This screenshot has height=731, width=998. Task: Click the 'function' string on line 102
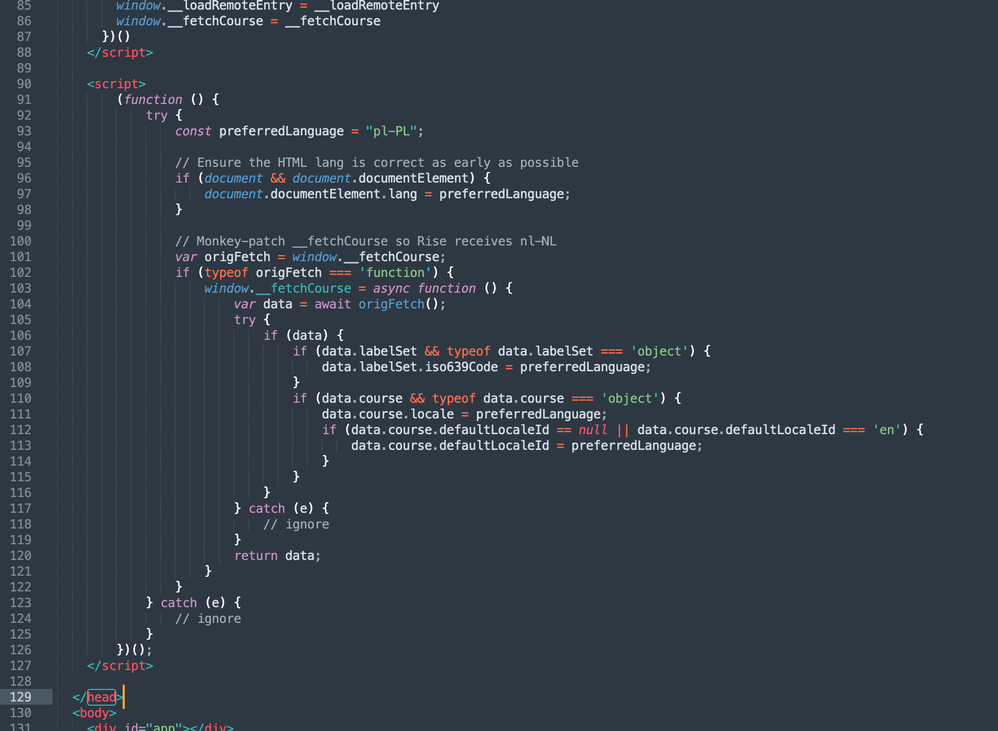pyautogui.click(x=395, y=272)
